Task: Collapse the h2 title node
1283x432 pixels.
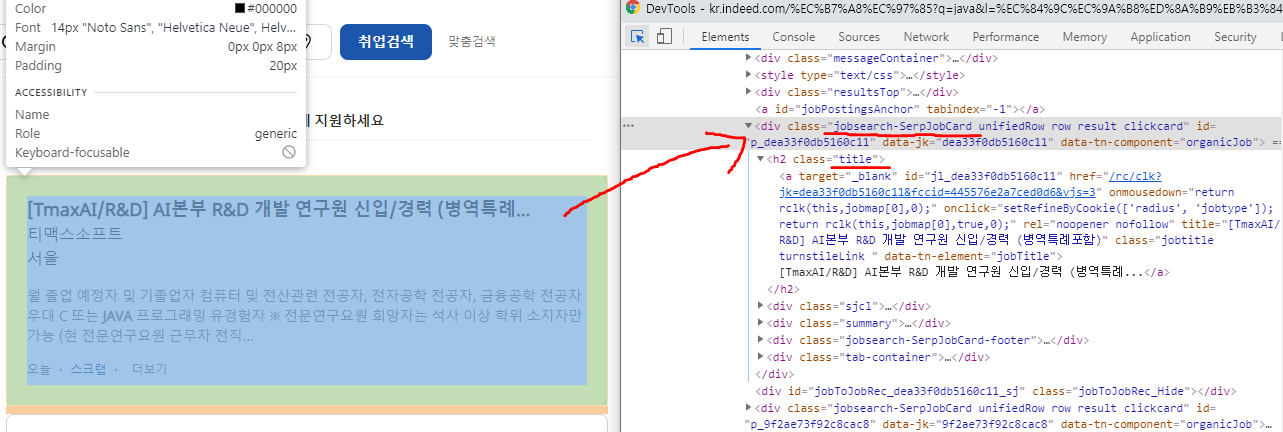Action: [760, 160]
